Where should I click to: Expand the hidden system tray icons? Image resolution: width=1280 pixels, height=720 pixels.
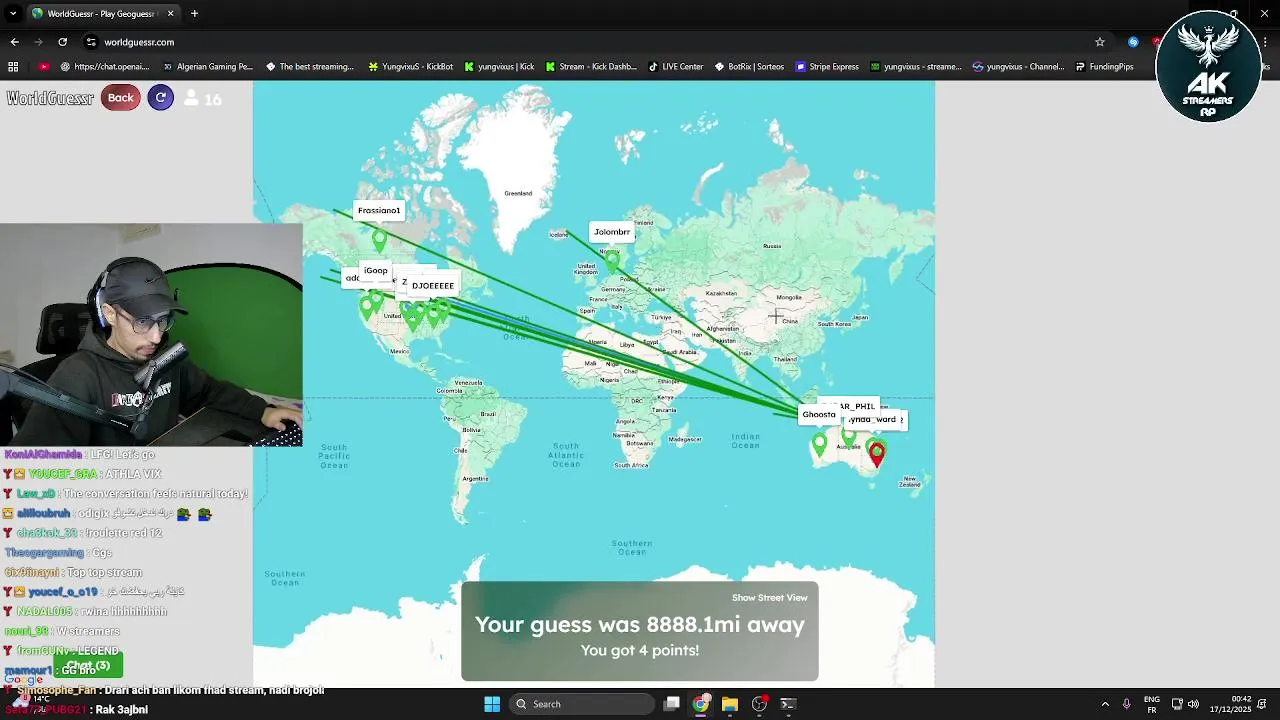click(x=1105, y=704)
